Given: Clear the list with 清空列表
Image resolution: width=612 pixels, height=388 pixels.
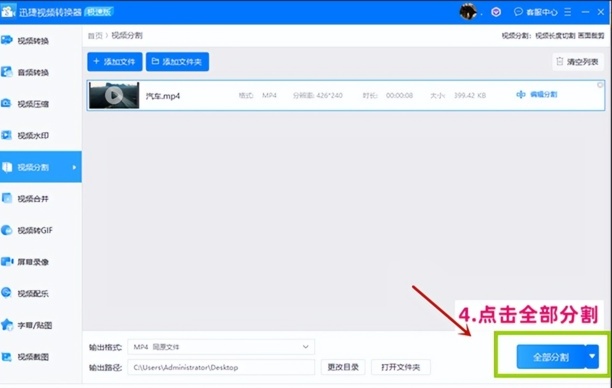Looking at the screenshot, I should (x=578, y=62).
